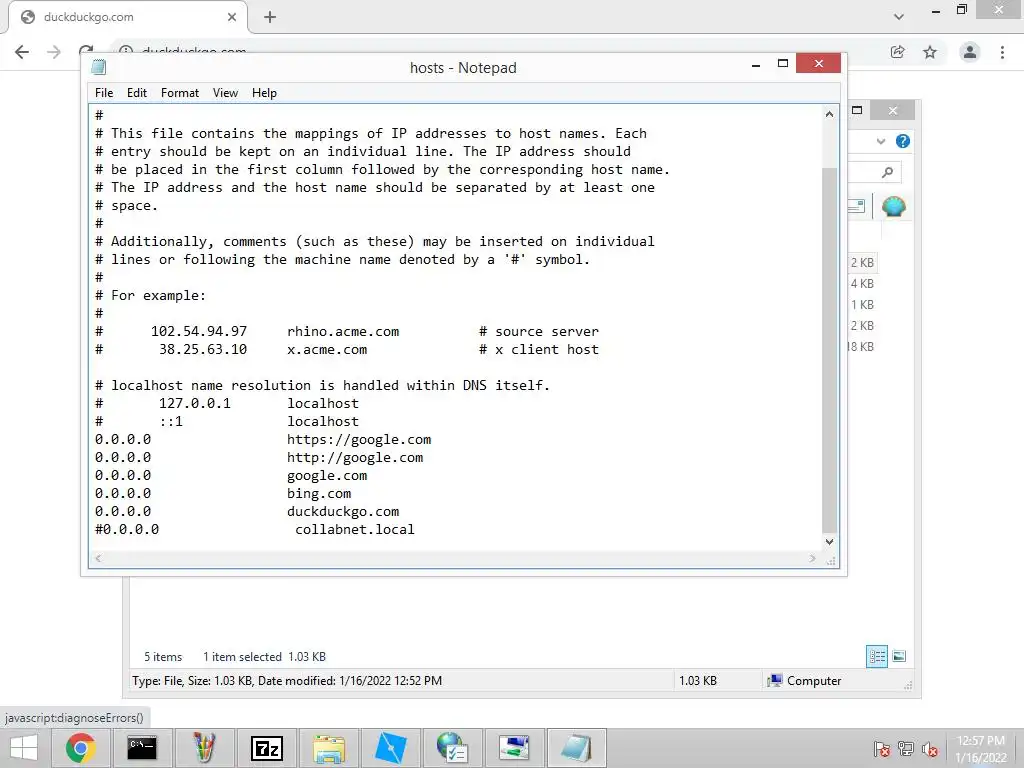Go forward in the Chrome browser
Image resolution: width=1024 pixels, height=768 pixels.
pyautogui.click(x=54, y=52)
